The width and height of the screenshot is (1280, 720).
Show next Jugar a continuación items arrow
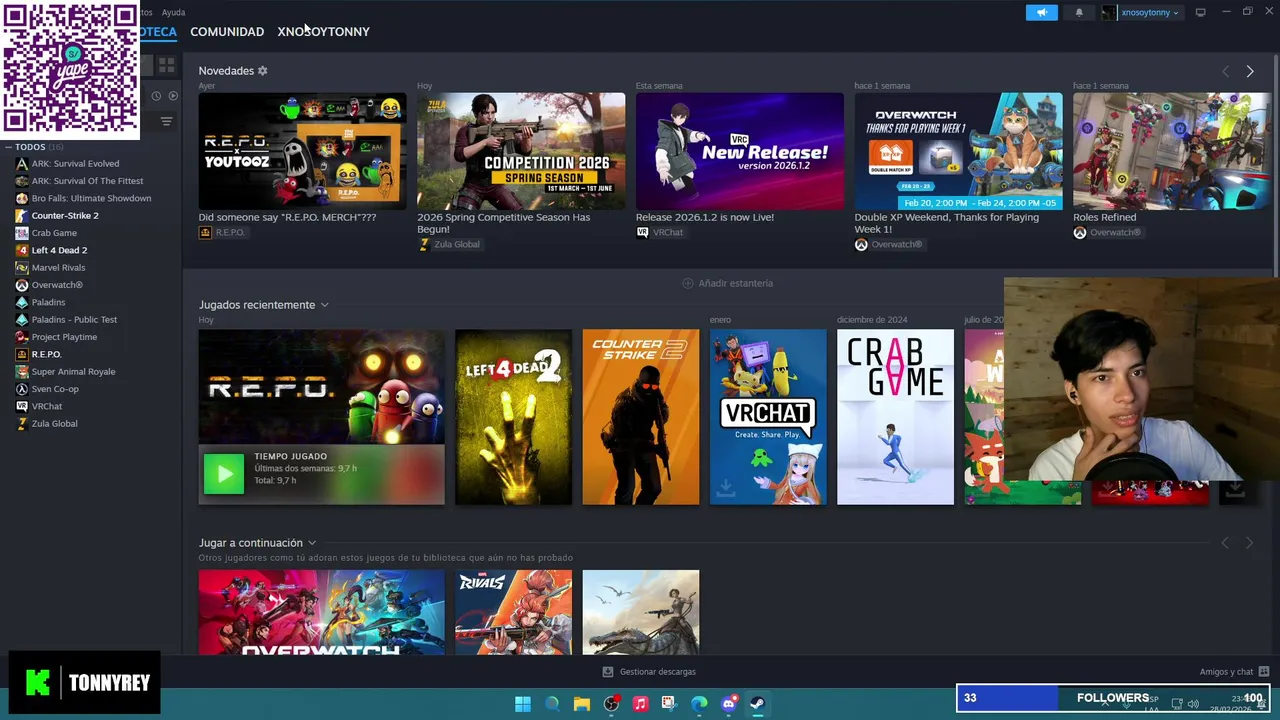1250,543
